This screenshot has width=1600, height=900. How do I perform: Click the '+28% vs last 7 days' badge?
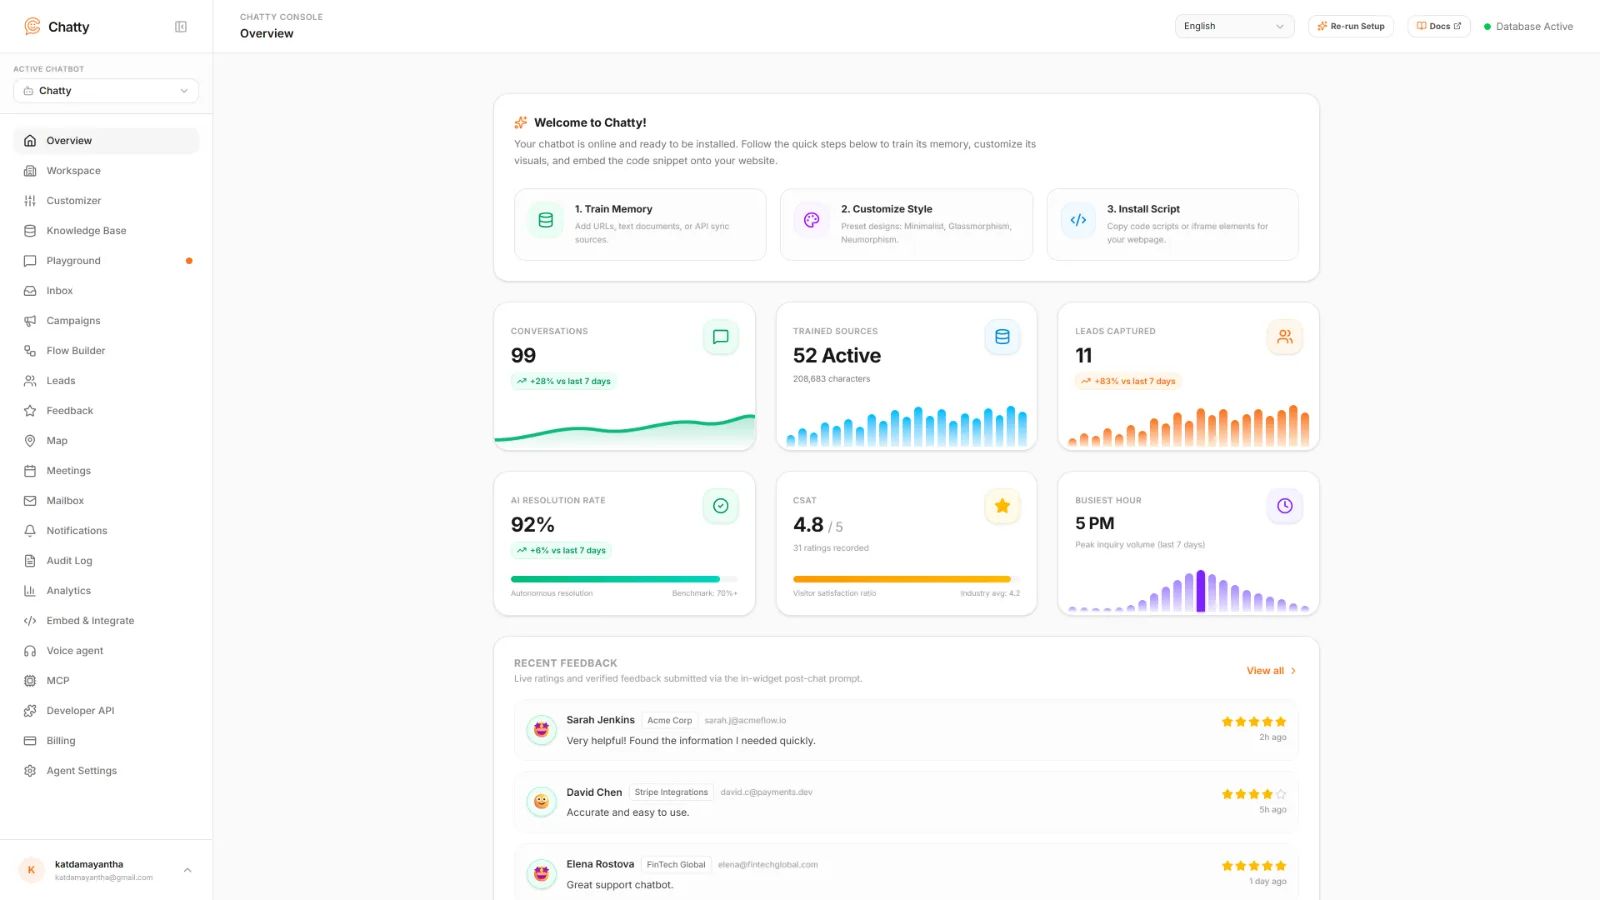[x=563, y=381]
